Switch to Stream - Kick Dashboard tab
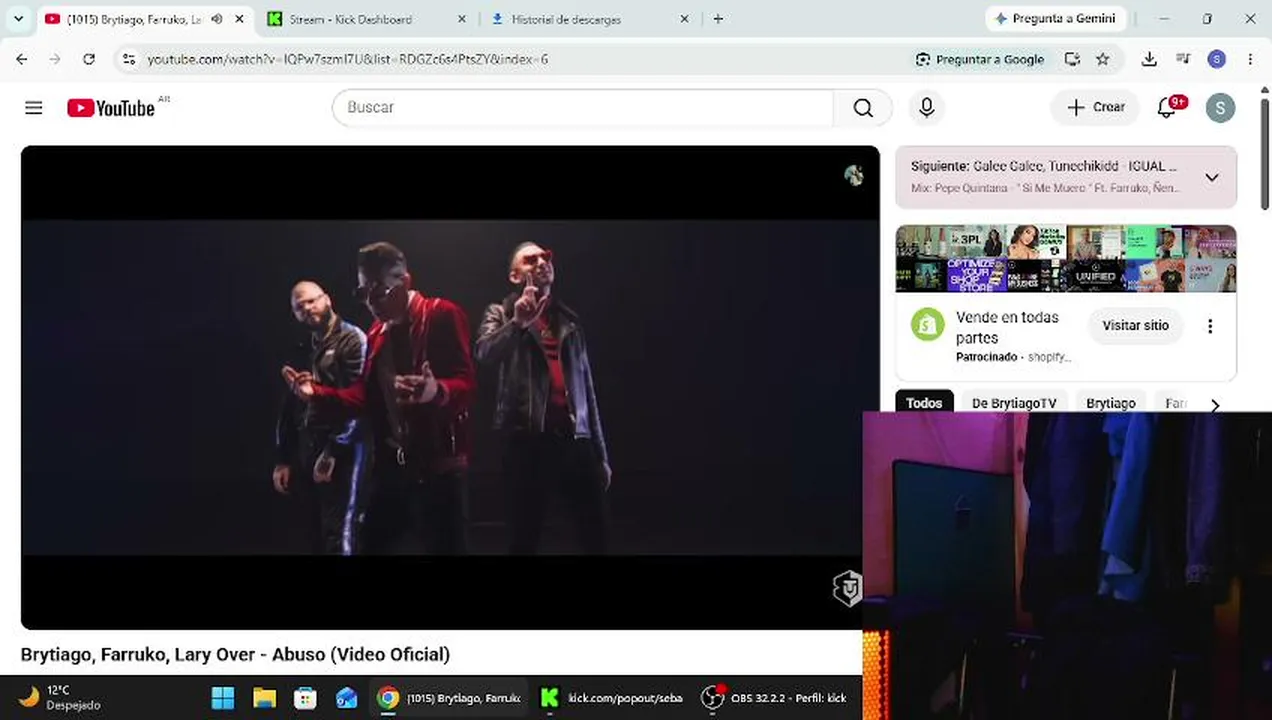Image resolution: width=1272 pixels, height=720 pixels. coord(350,19)
